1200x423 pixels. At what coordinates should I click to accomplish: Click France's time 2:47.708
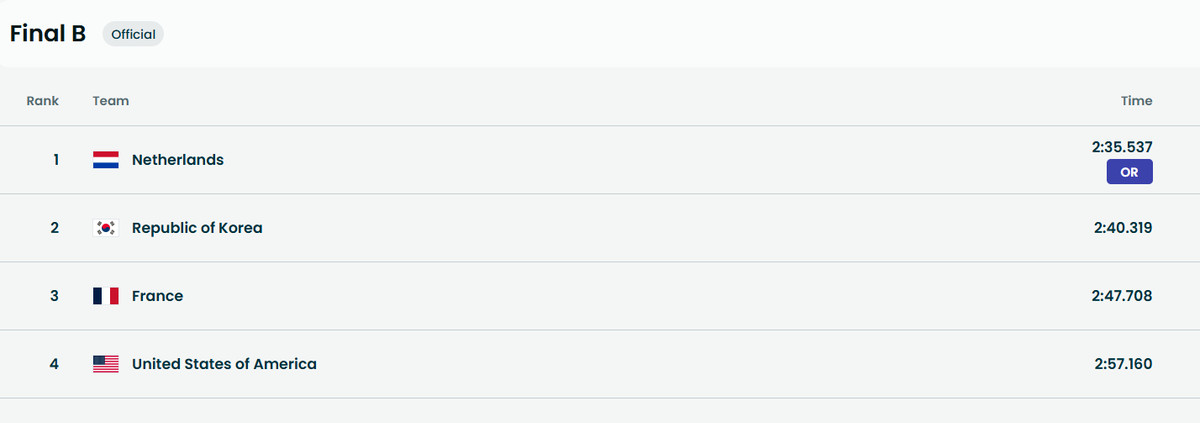1123,296
